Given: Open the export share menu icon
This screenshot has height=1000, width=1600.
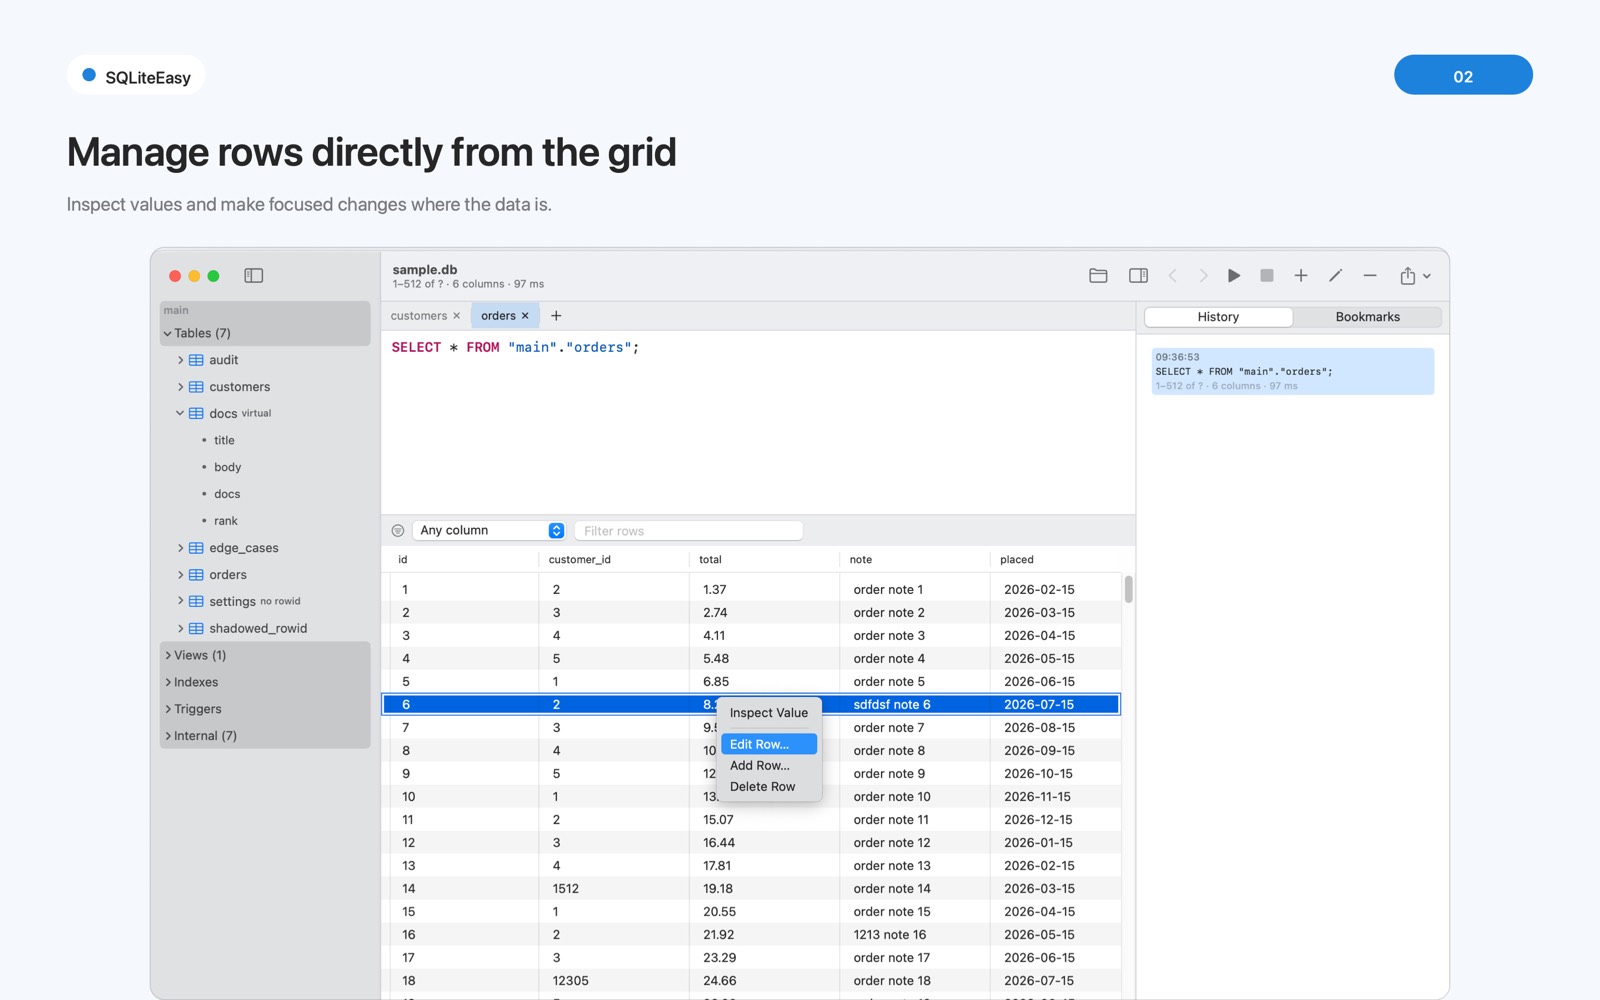Looking at the screenshot, I should click(1414, 276).
